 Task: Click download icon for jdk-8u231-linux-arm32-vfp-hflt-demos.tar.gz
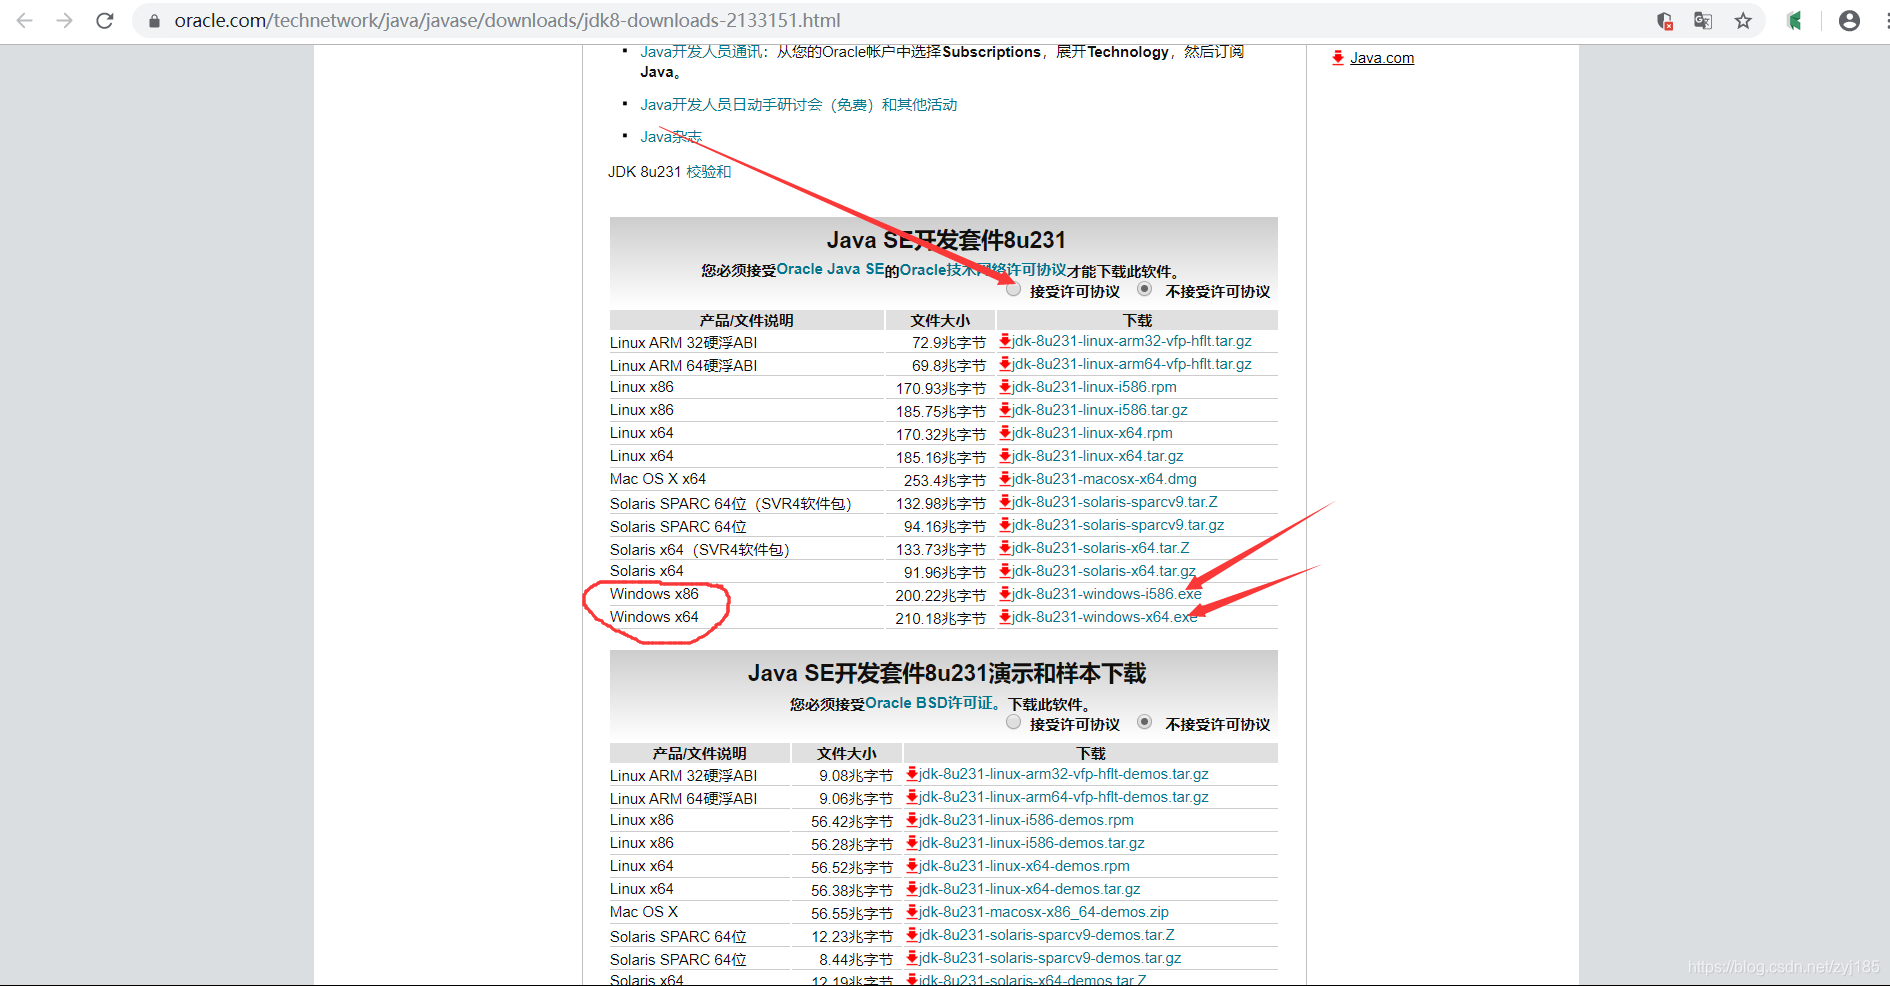912,774
